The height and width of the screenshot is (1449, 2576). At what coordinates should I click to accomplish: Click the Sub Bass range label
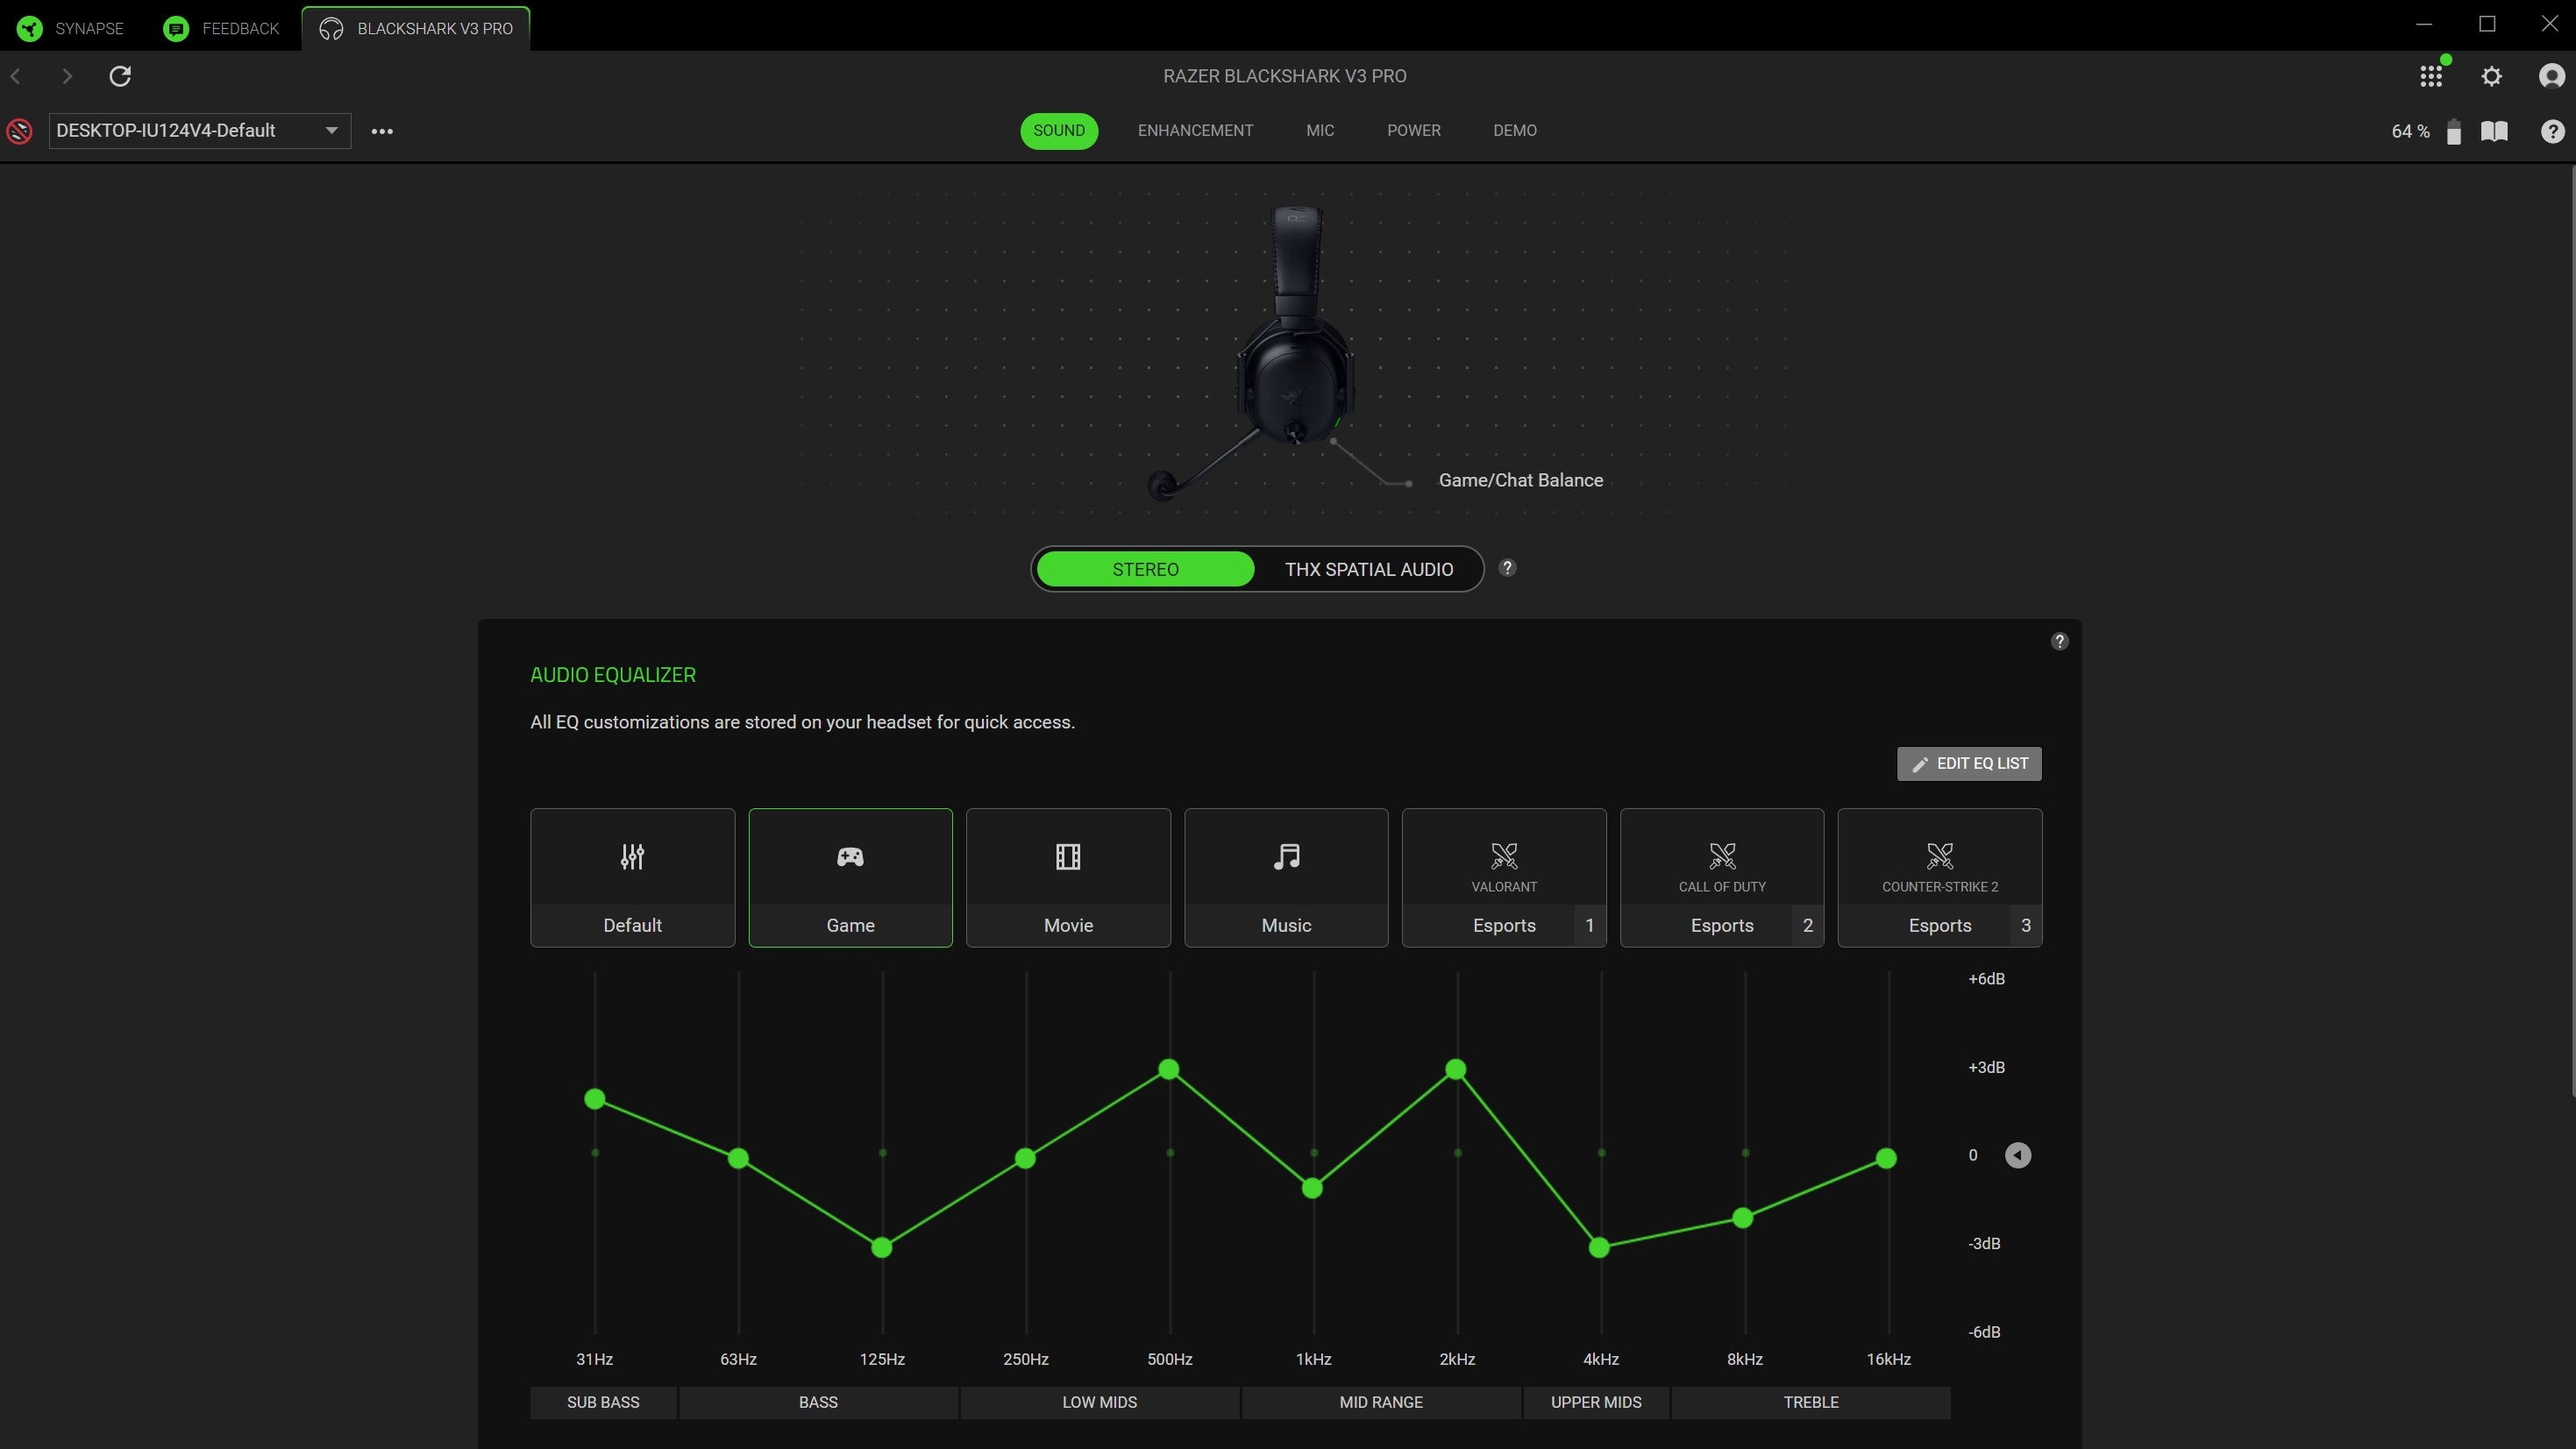(x=603, y=1403)
